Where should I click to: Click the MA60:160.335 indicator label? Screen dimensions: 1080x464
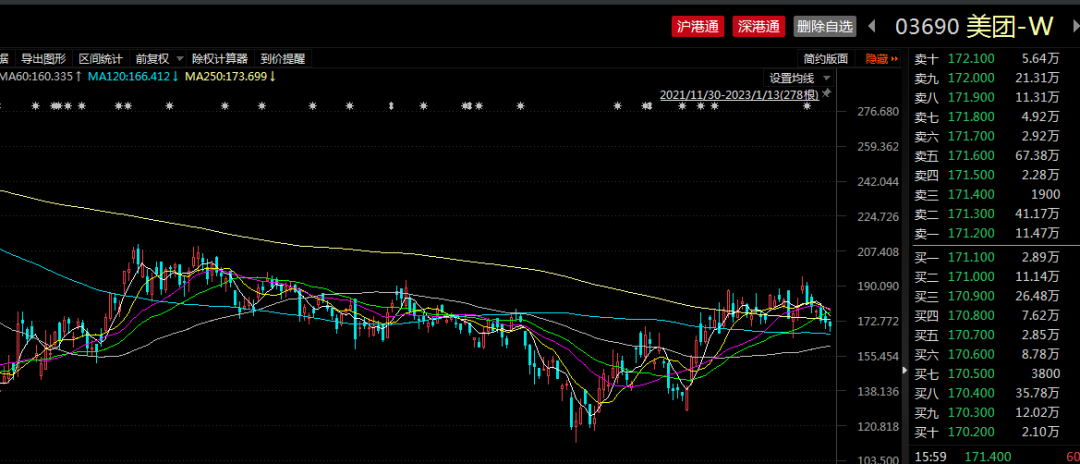point(41,76)
